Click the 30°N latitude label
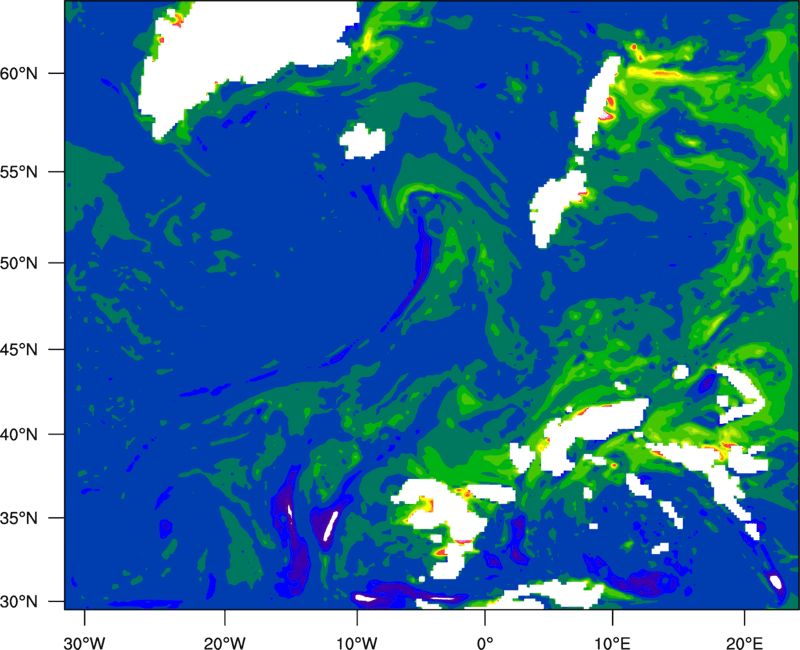This screenshot has height=650, width=800. (x=19, y=602)
